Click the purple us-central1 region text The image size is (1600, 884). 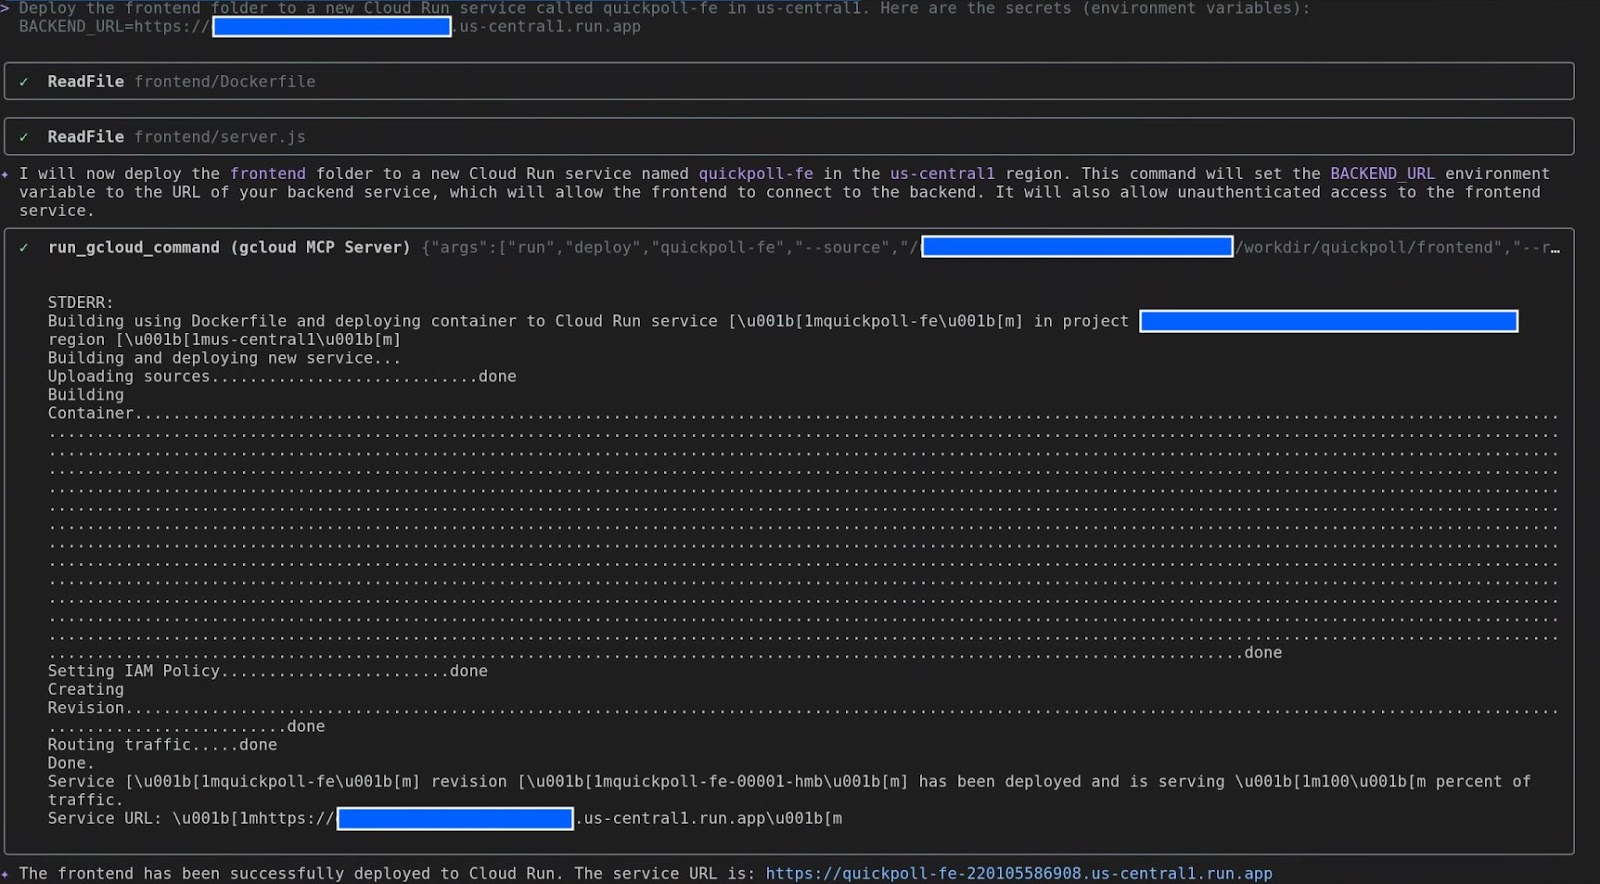pos(942,174)
